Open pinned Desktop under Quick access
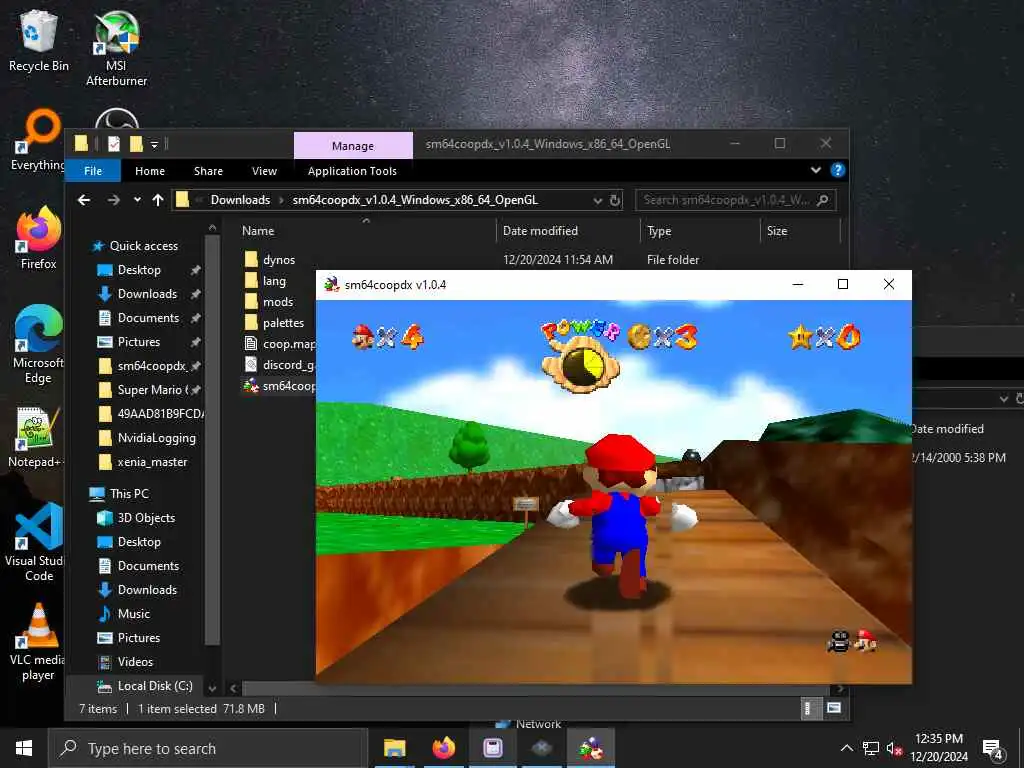Screen dimensions: 1024x768 tap(138, 270)
